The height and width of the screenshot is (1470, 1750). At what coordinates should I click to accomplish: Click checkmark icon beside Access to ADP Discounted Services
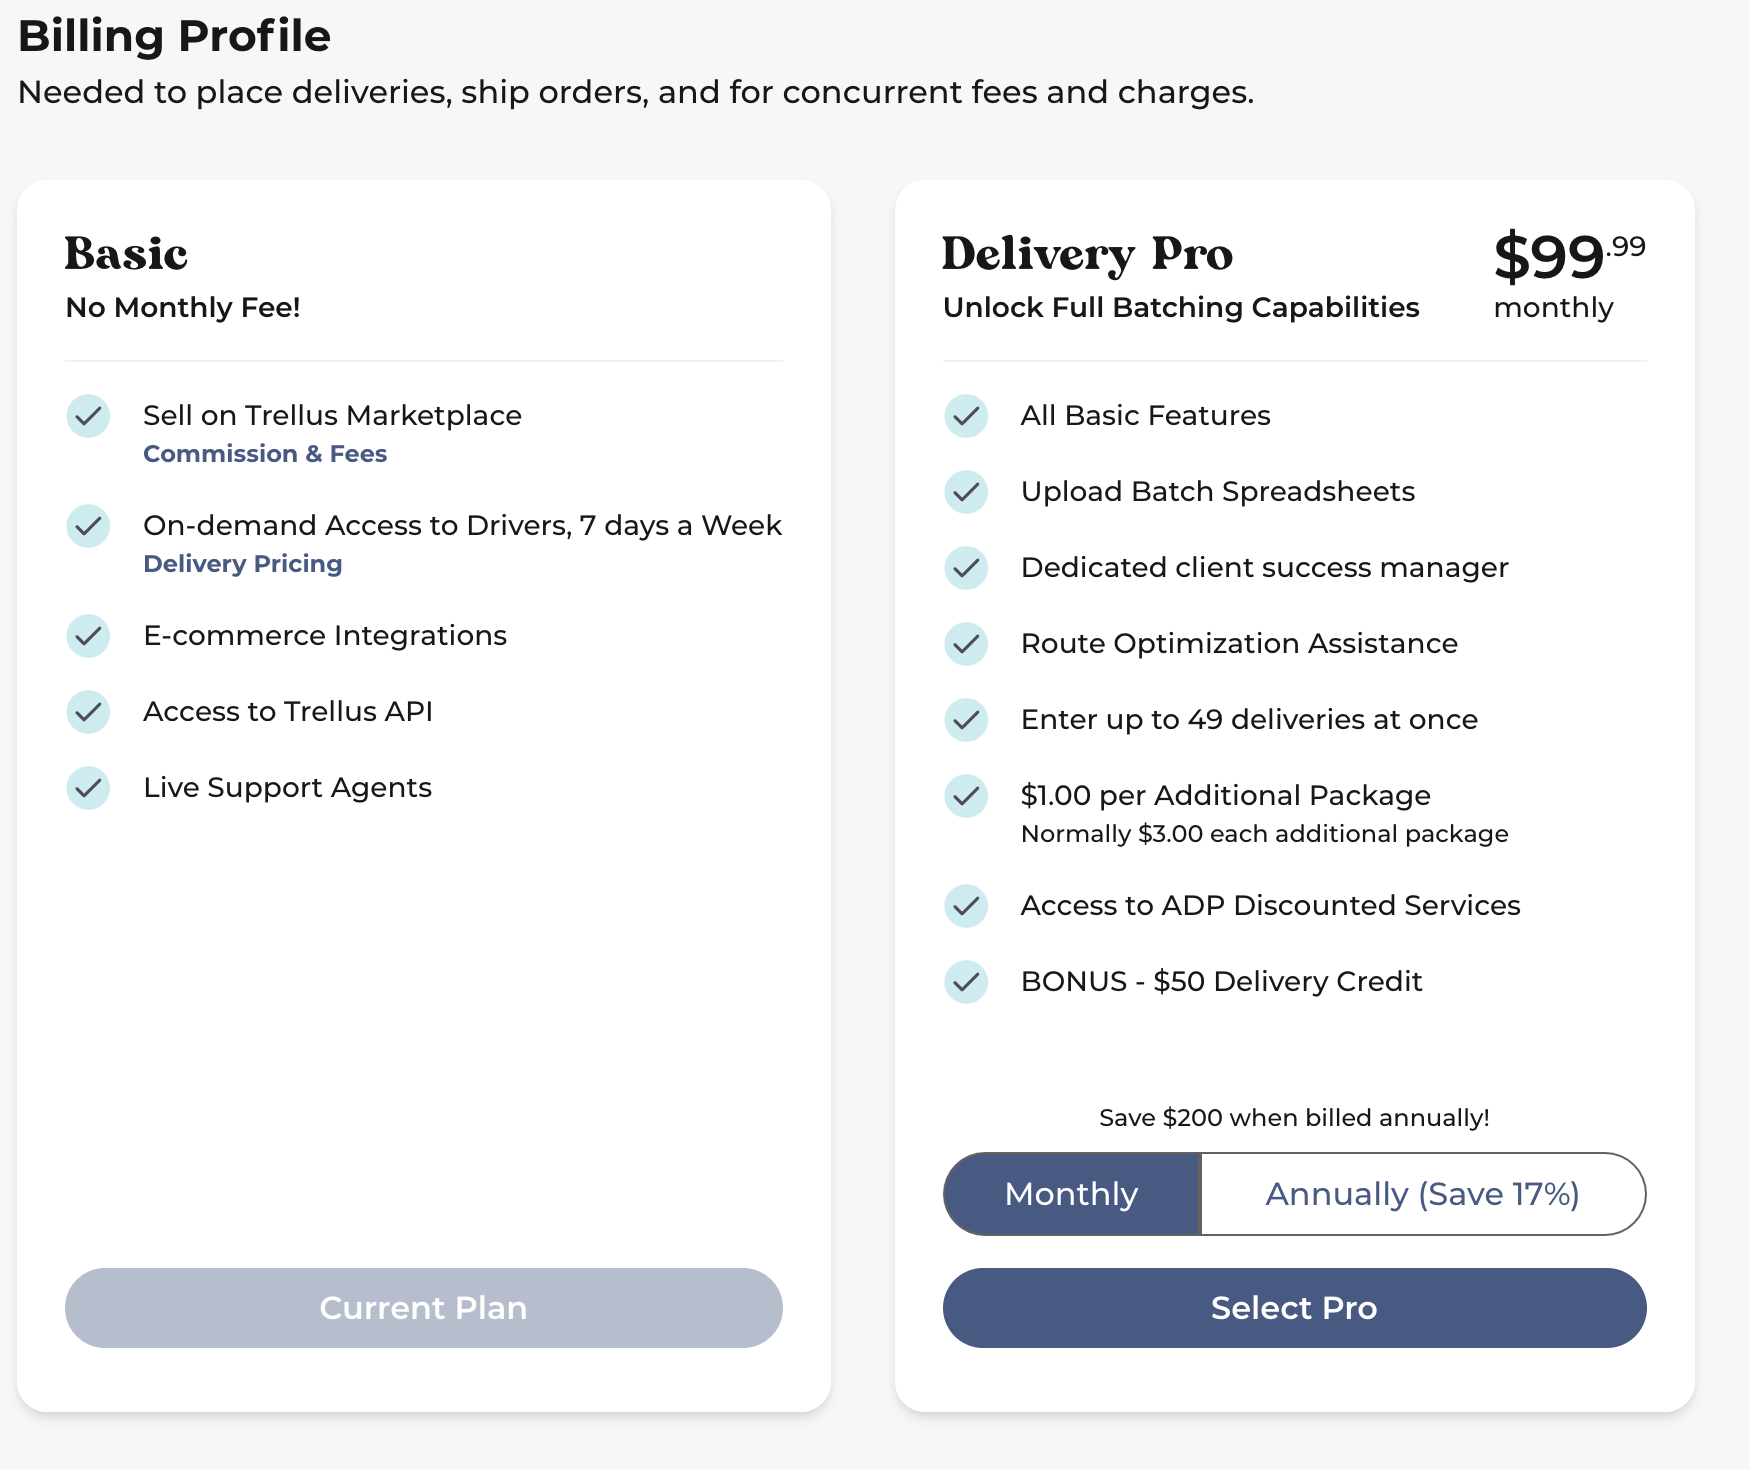(x=966, y=906)
